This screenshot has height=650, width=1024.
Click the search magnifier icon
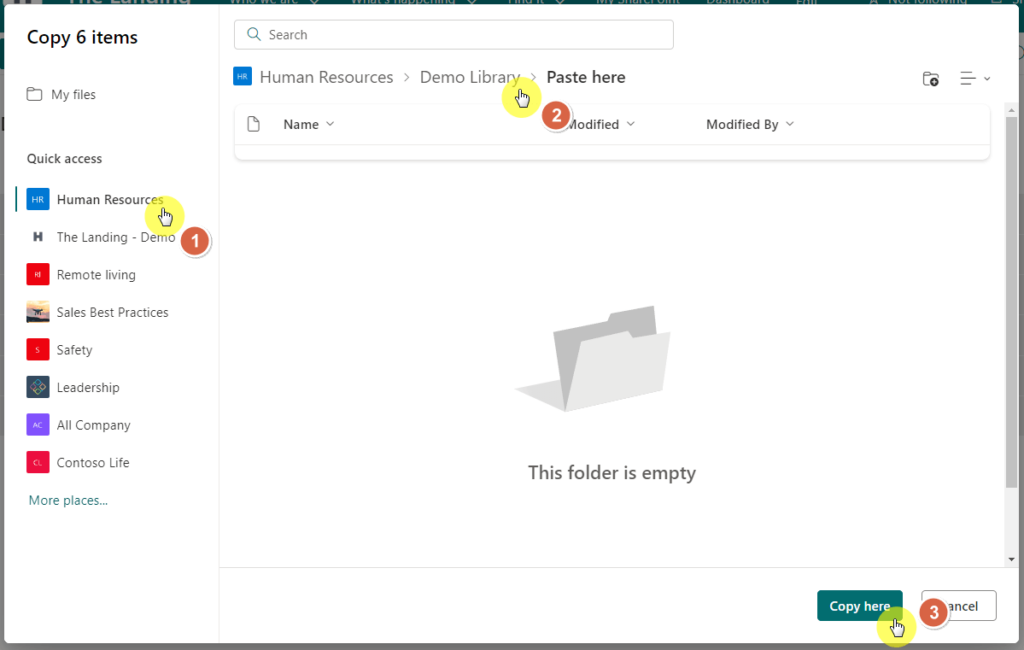pos(254,35)
